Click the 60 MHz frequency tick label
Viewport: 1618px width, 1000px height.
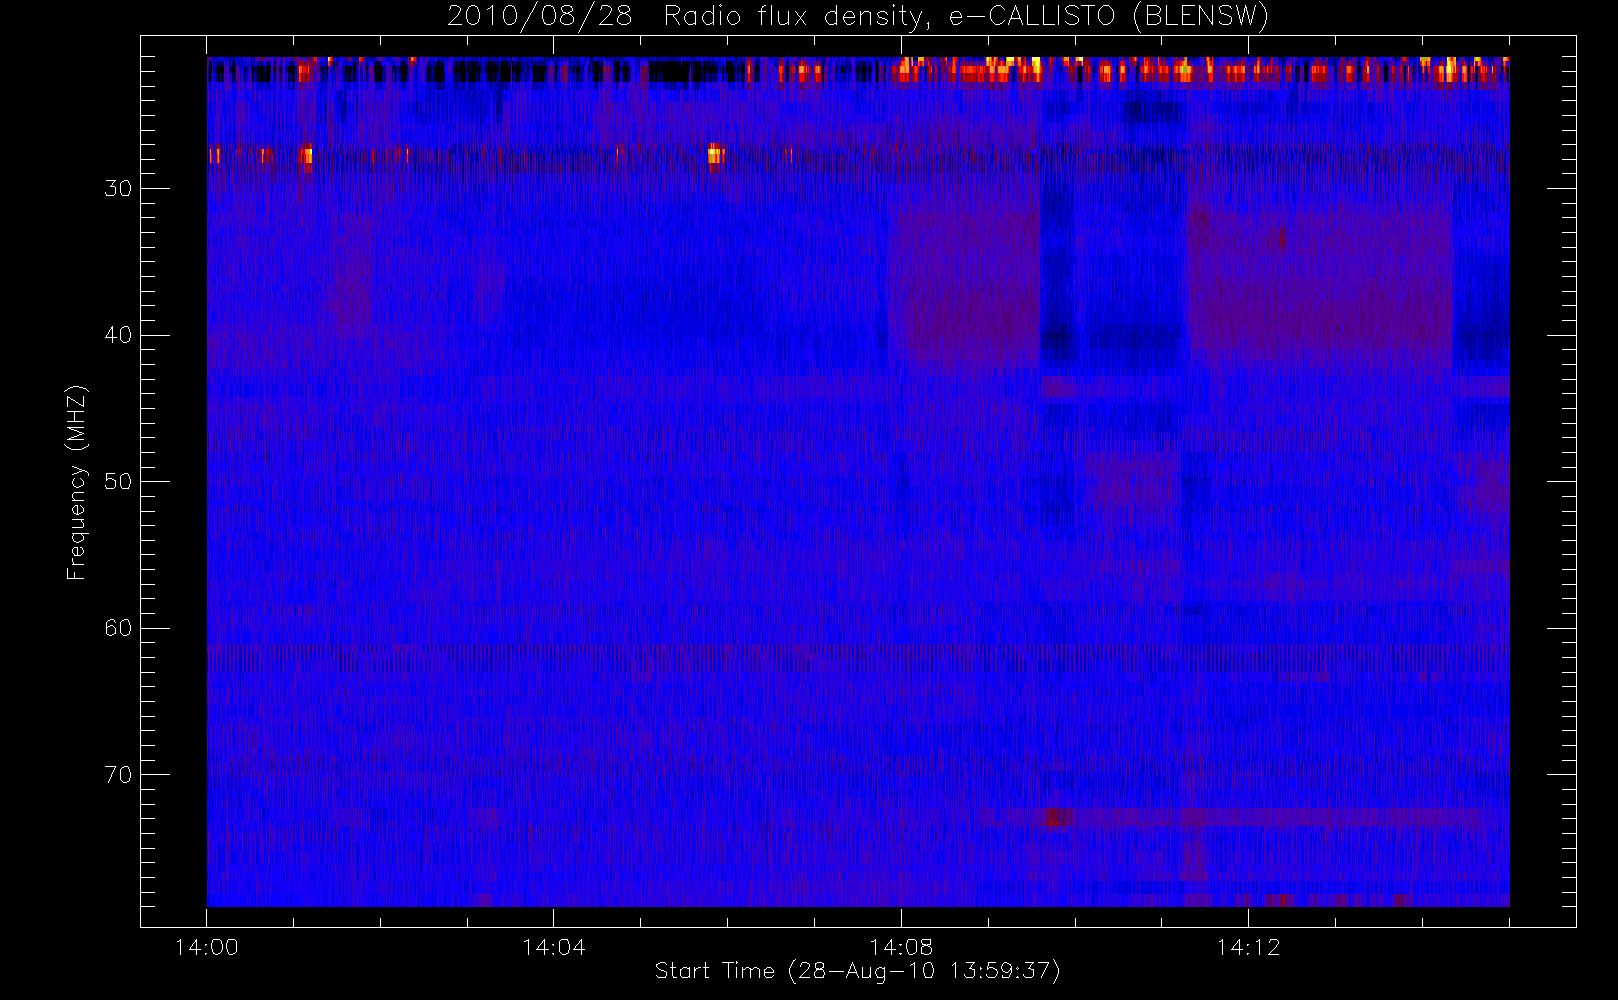(x=118, y=628)
